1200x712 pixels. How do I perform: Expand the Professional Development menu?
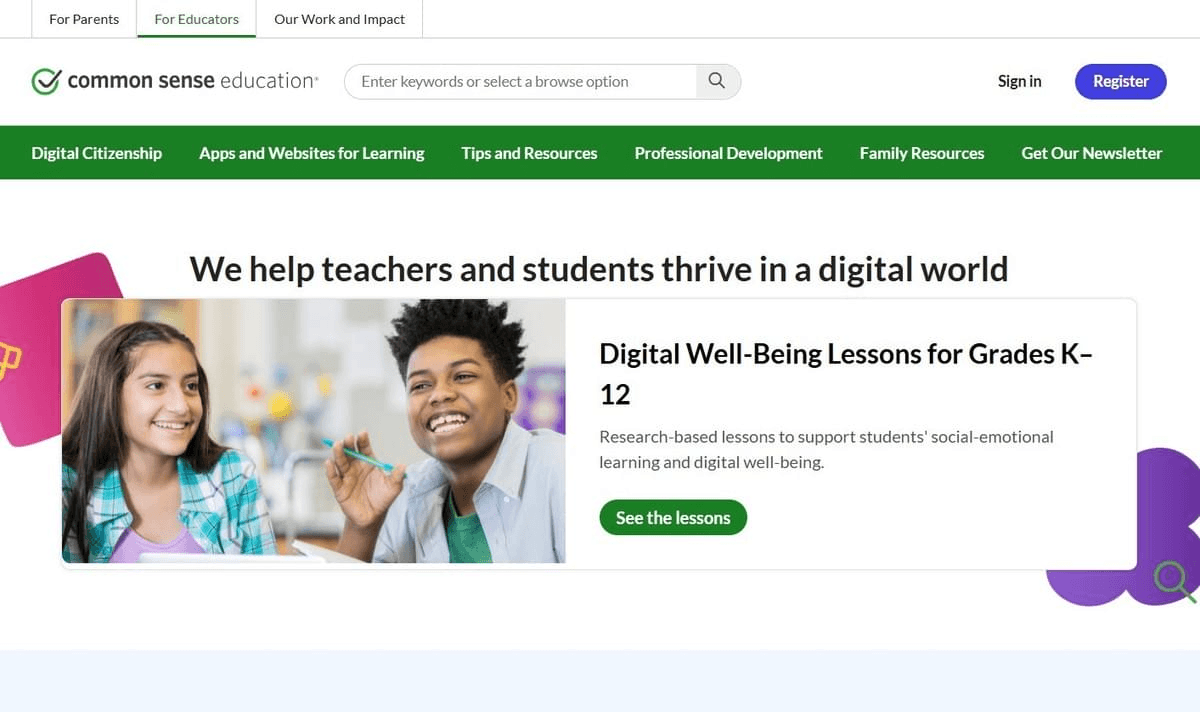(x=728, y=153)
